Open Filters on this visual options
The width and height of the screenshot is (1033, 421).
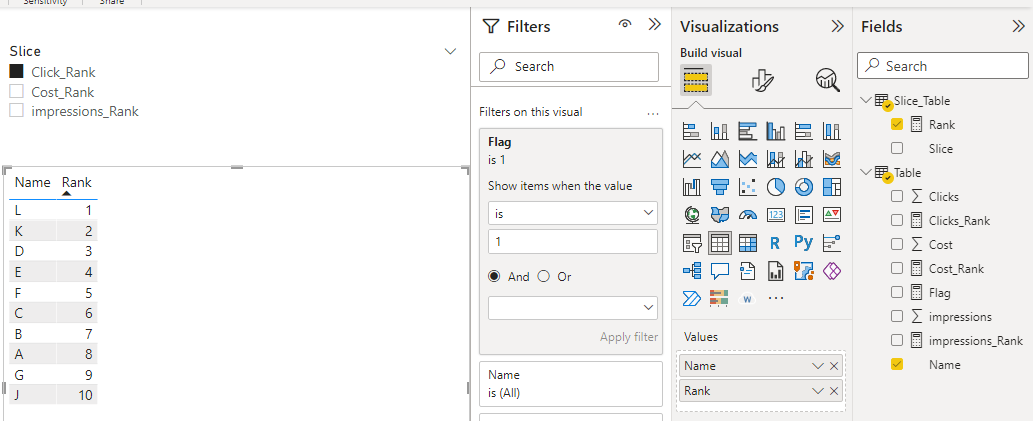(x=653, y=113)
